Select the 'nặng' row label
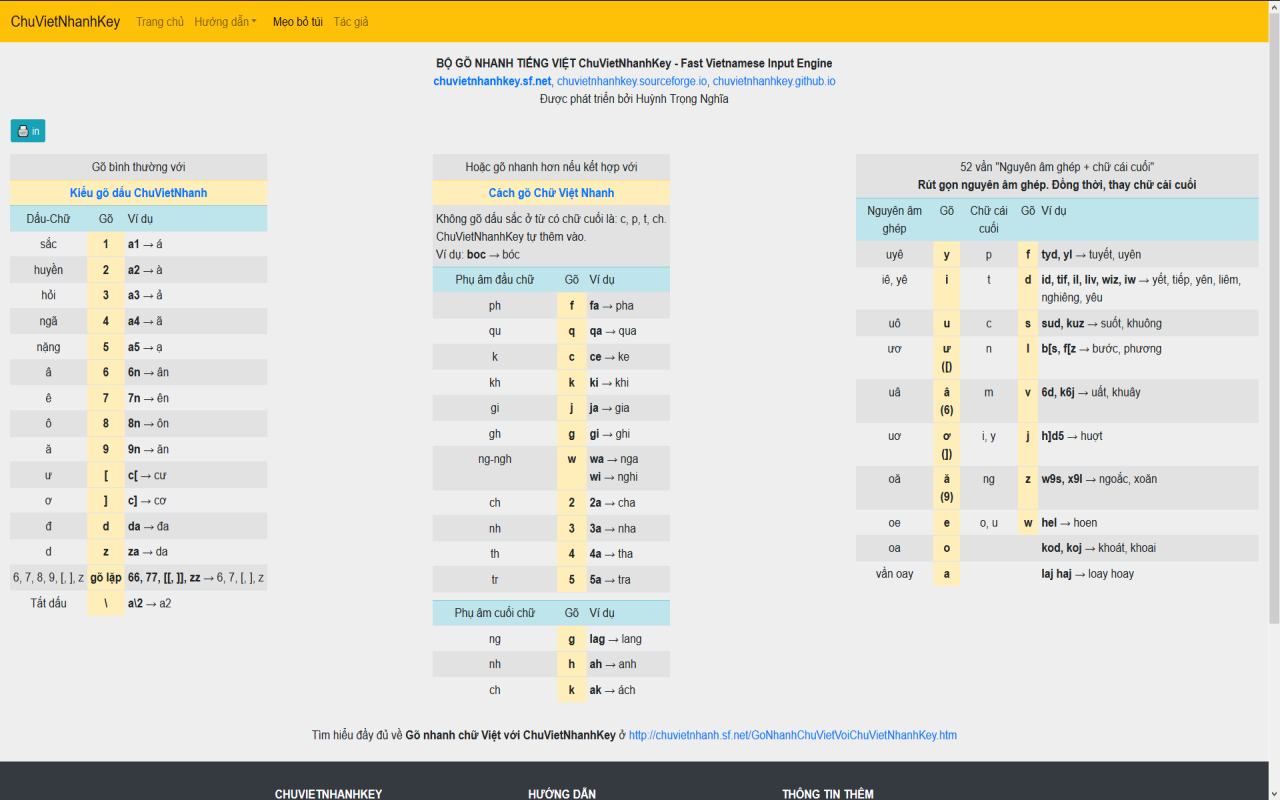 coord(49,347)
